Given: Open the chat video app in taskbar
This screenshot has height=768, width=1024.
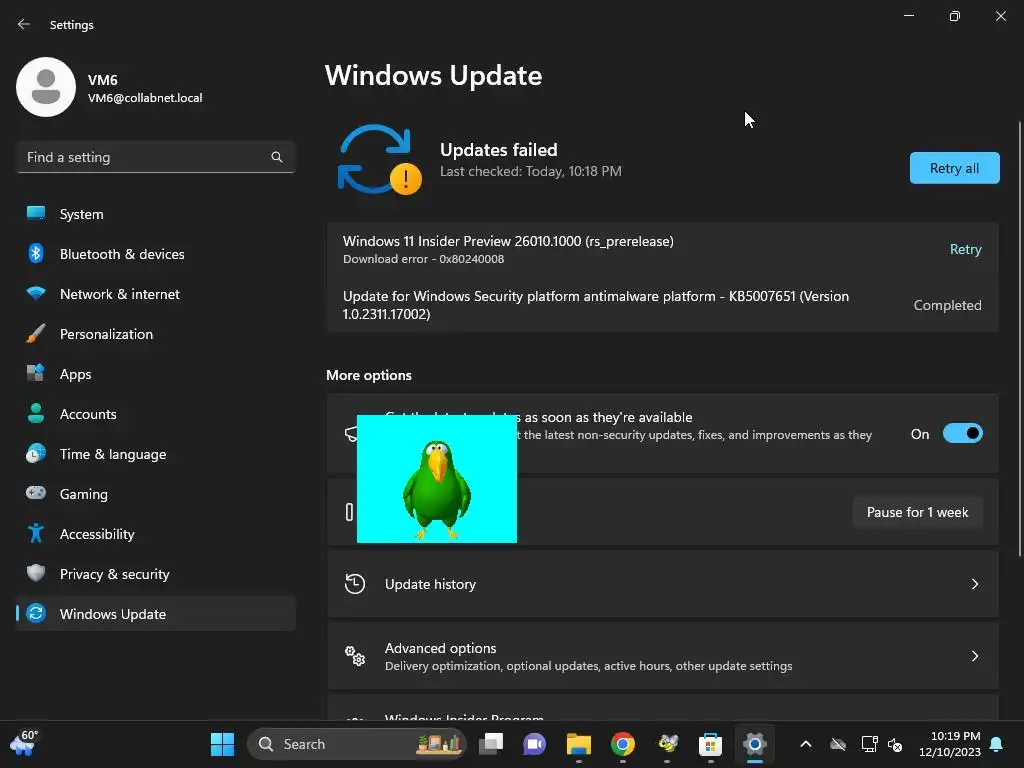Looking at the screenshot, I should click(x=534, y=744).
